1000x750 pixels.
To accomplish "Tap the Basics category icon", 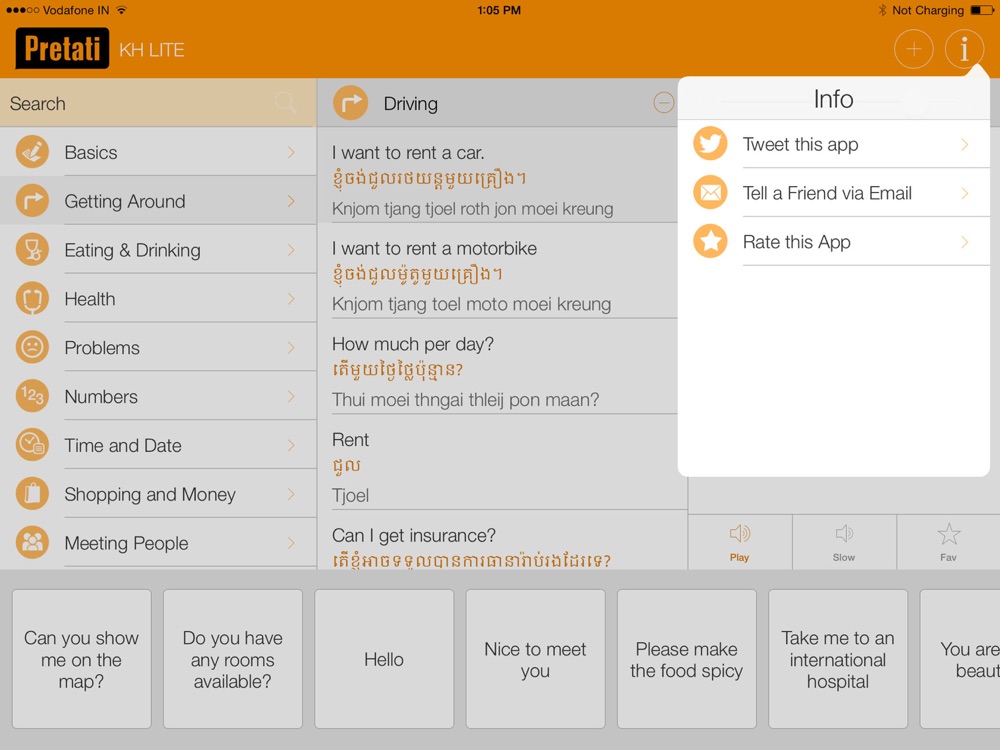I will [32, 152].
